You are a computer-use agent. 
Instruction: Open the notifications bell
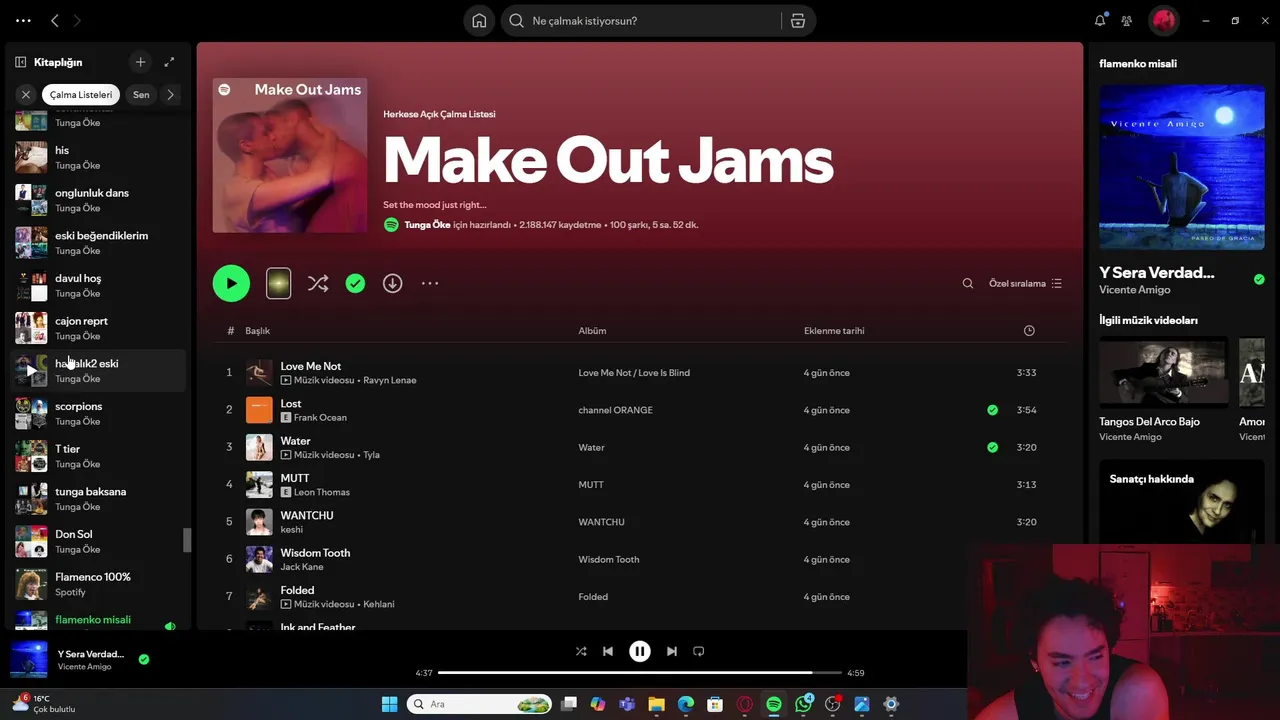1100,20
